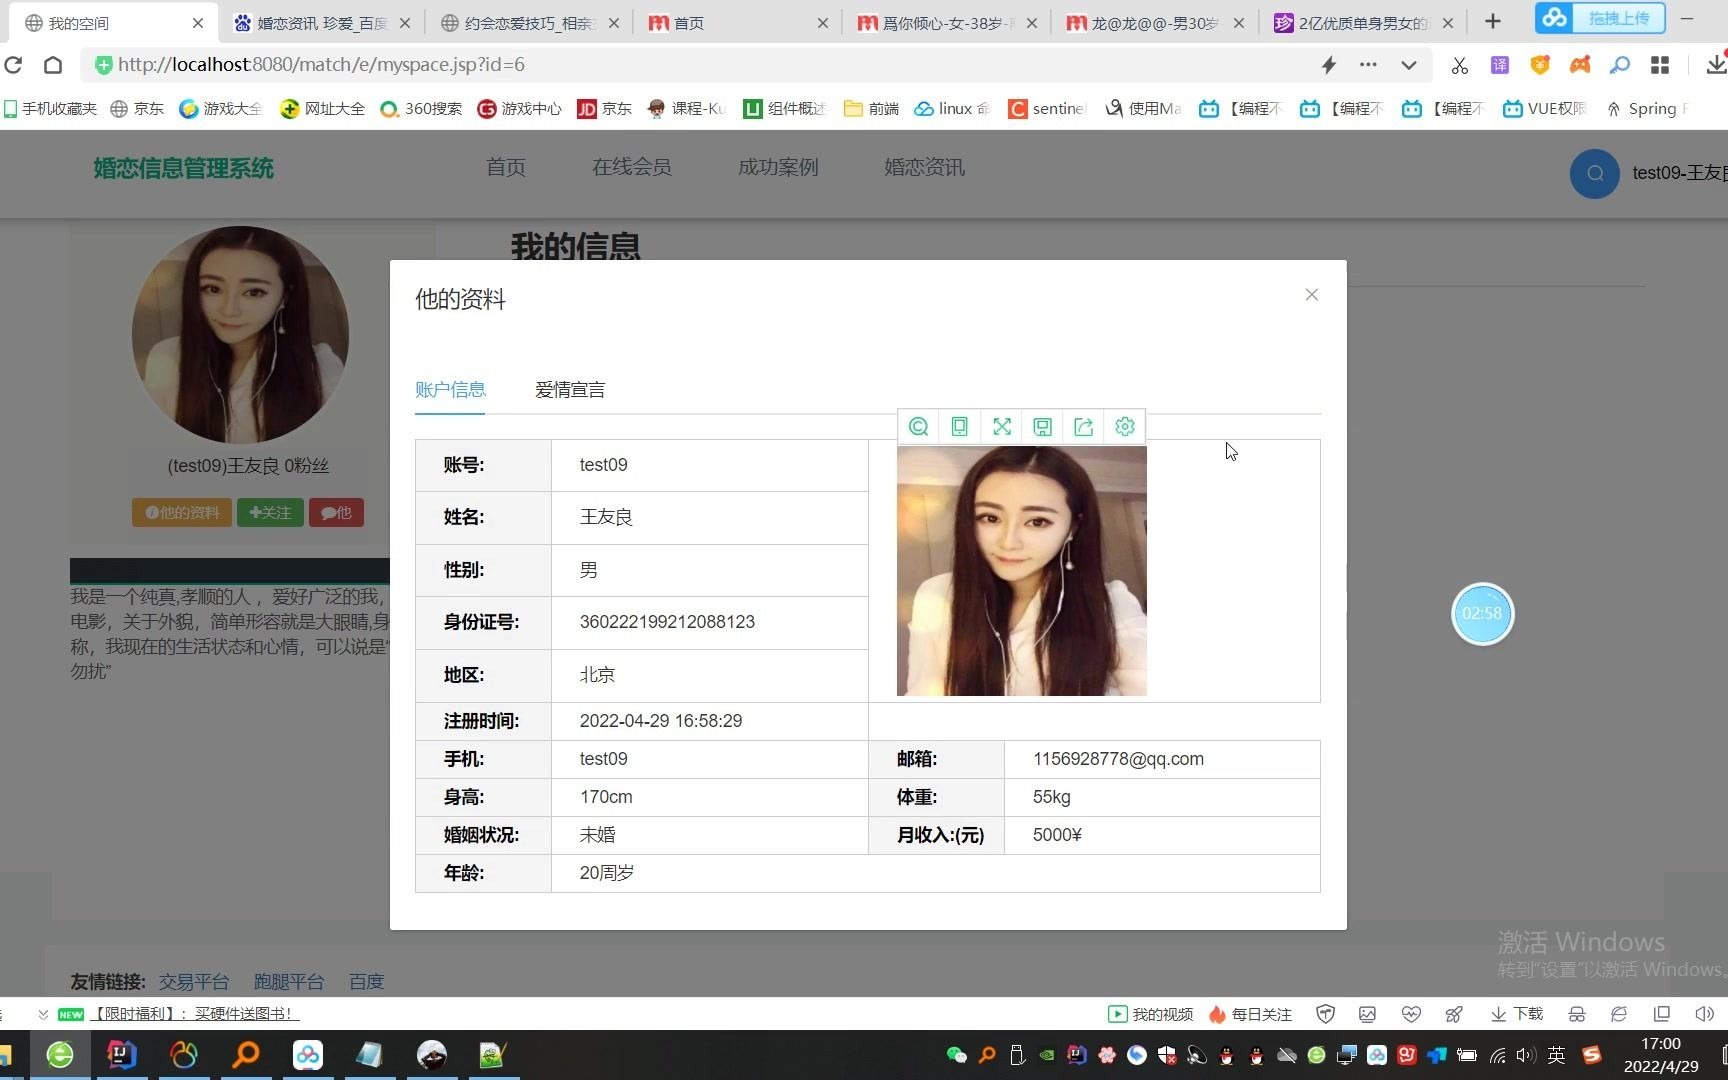Click 下载 in browser status bar

(x=1517, y=1014)
